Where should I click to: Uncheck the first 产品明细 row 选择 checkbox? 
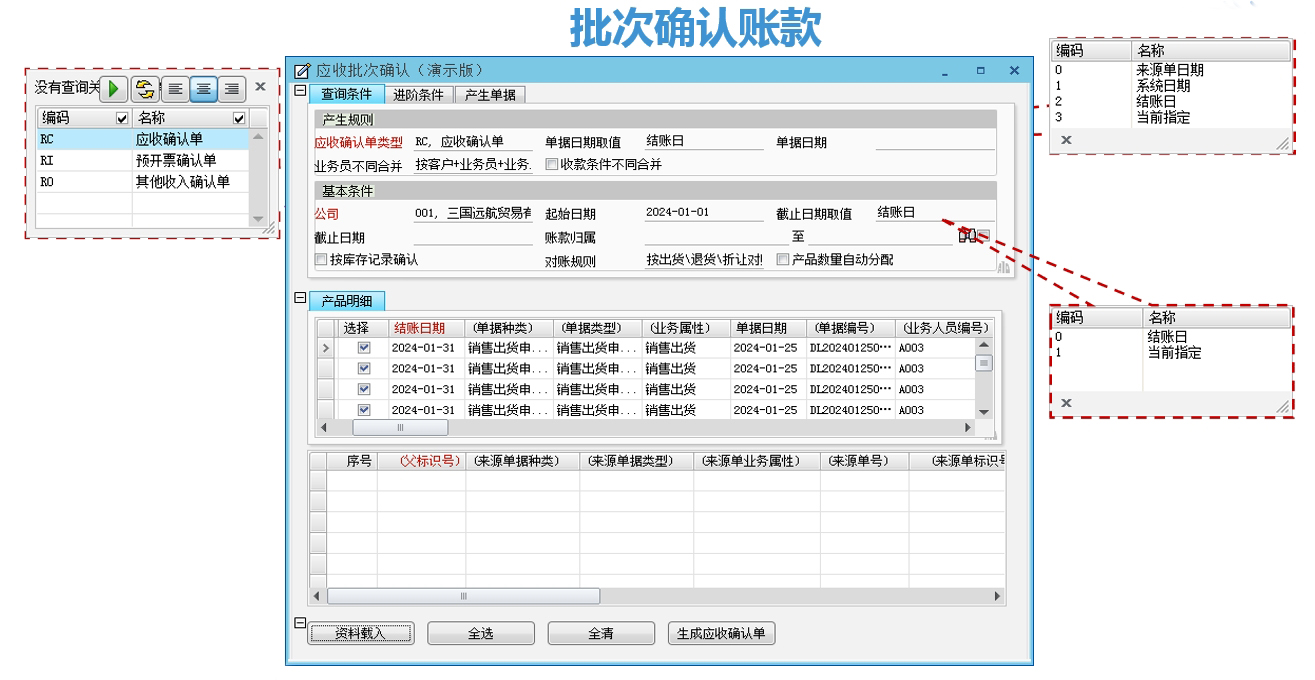[x=364, y=348]
